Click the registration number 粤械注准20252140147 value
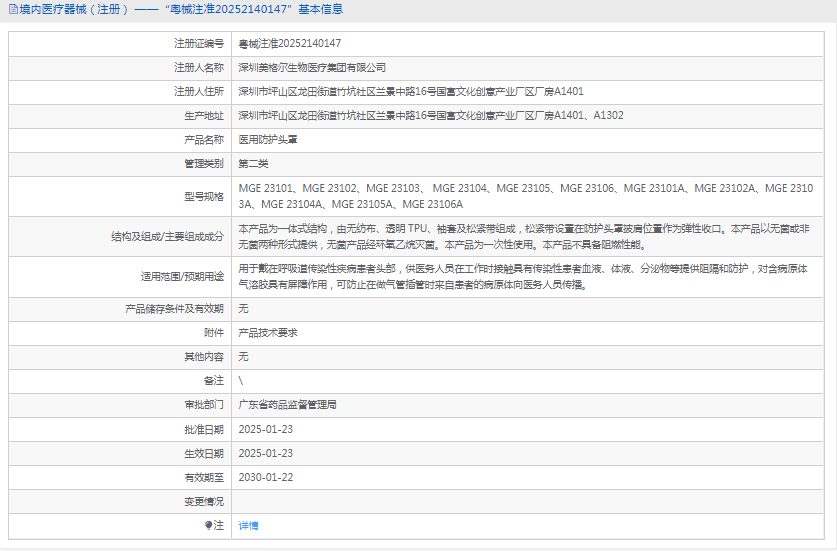The width and height of the screenshot is (837, 551). pyautogui.click(x=290, y=43)
